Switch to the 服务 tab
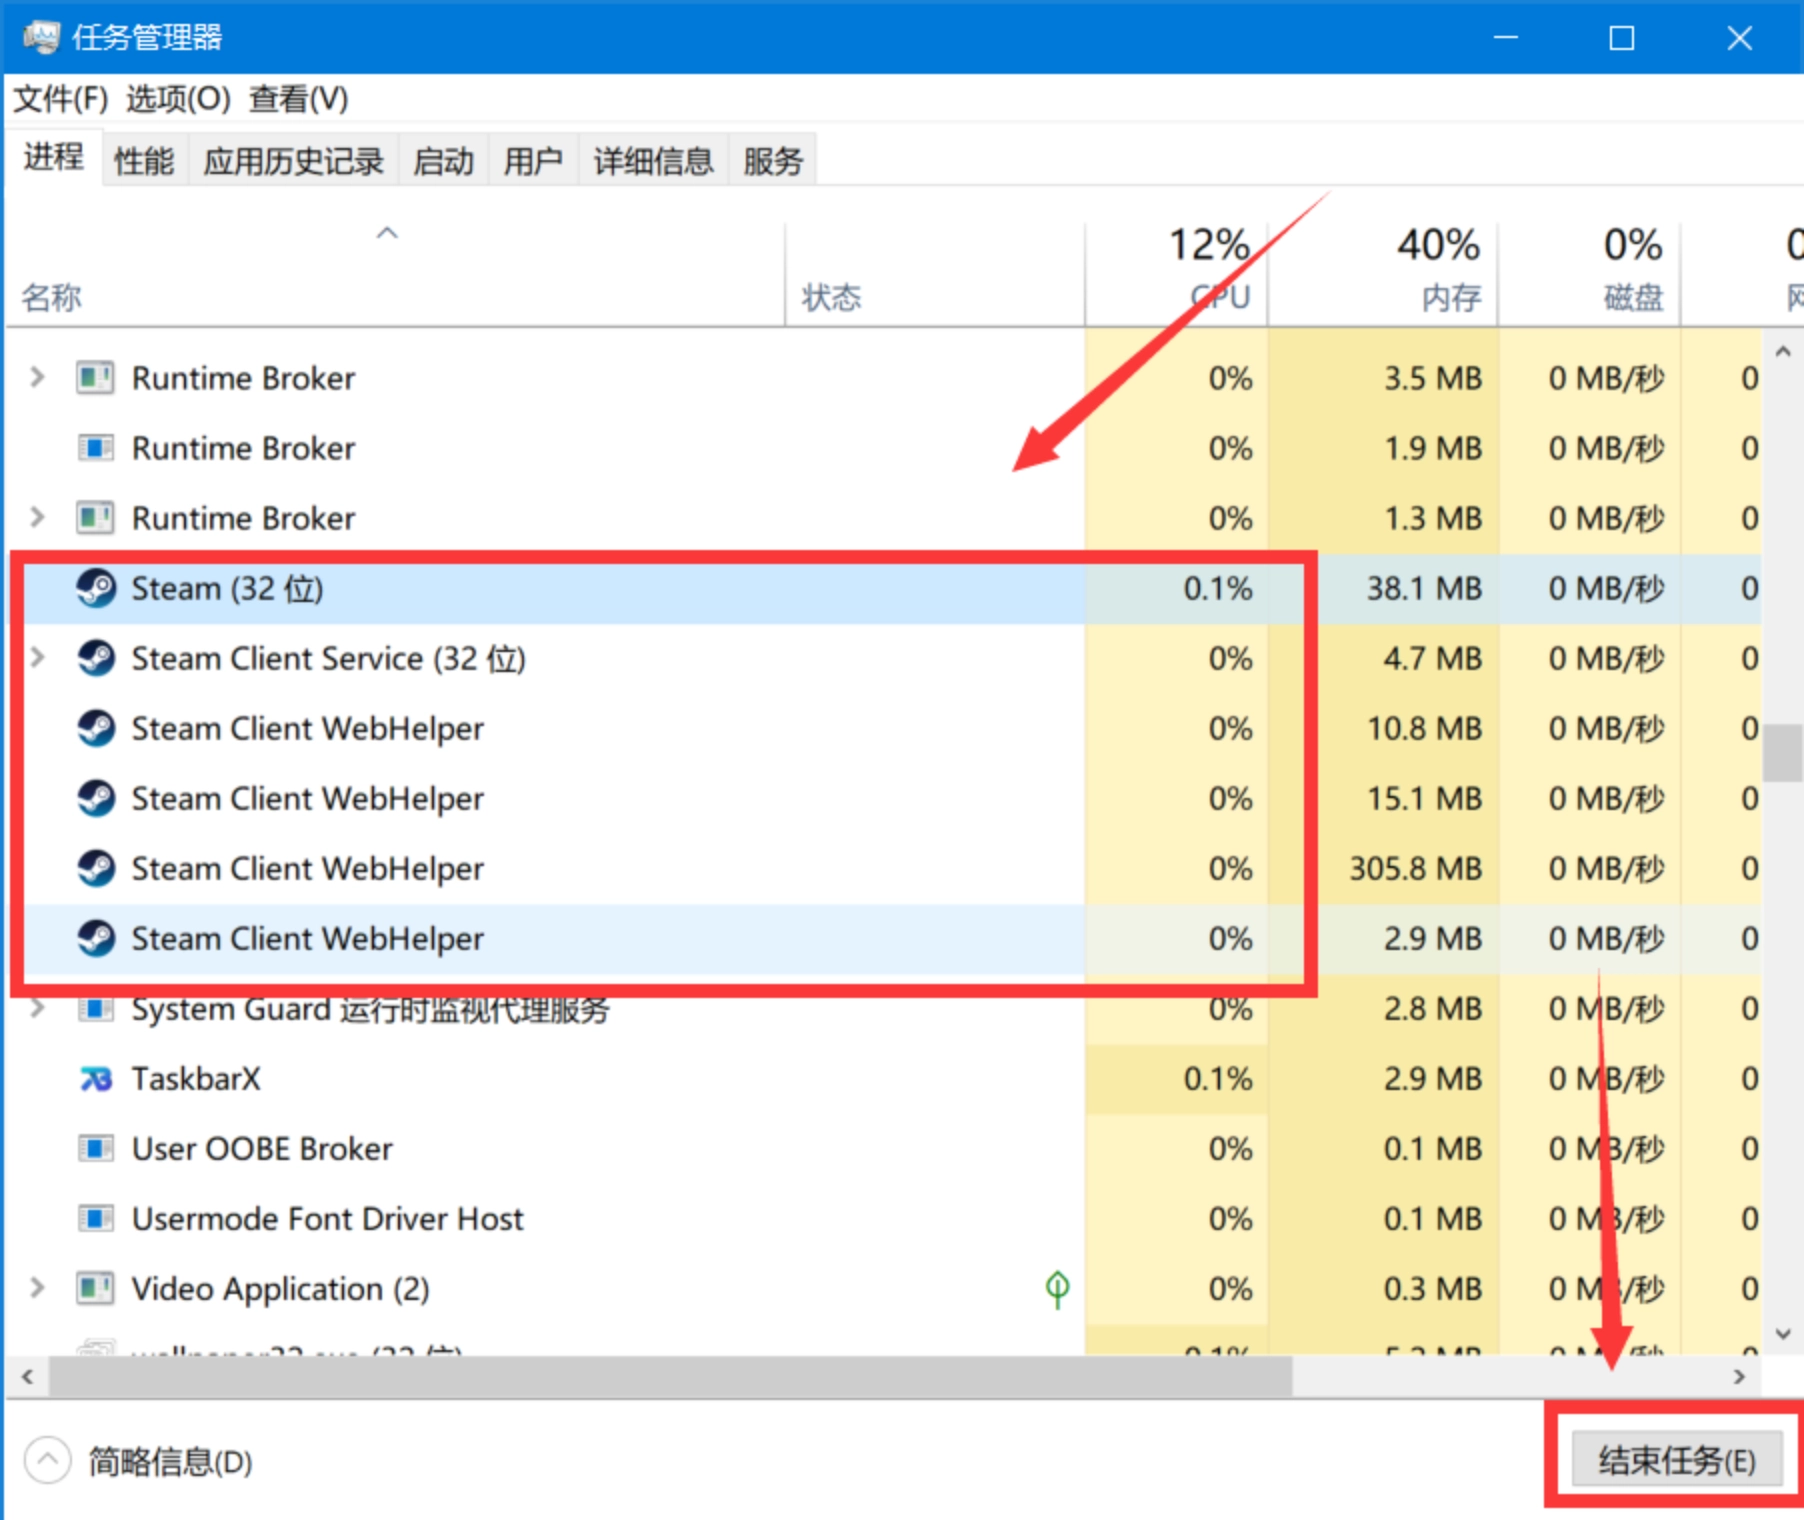Viewport: 1804px width, 1520px height. tap(773, 160)
